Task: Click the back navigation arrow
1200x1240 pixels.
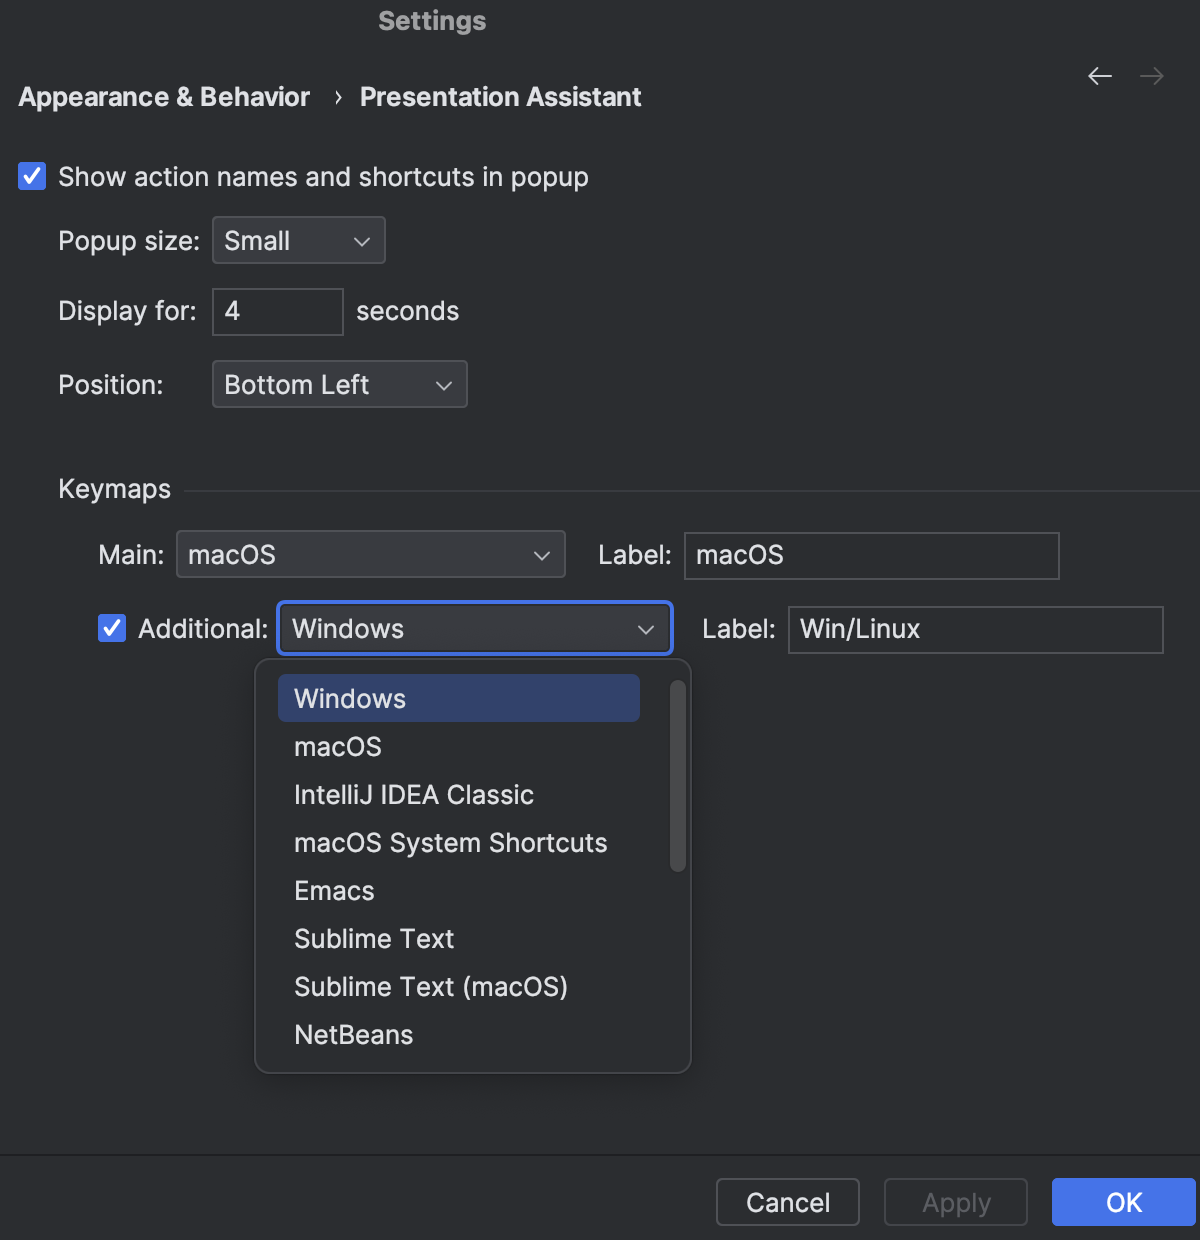Action: [1099, 75]
